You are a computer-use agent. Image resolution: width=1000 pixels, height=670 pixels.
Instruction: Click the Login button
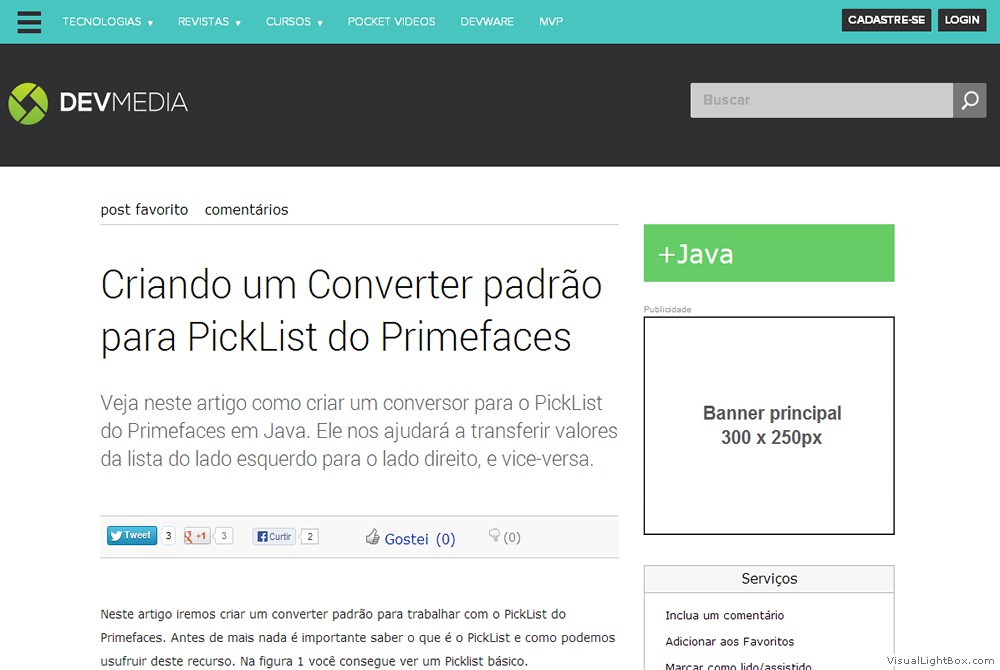(962, 20)
